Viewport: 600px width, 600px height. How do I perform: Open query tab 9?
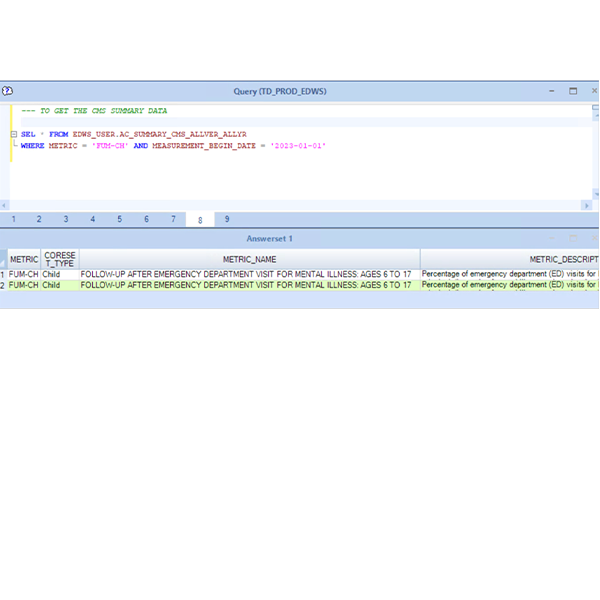(227, 219)
